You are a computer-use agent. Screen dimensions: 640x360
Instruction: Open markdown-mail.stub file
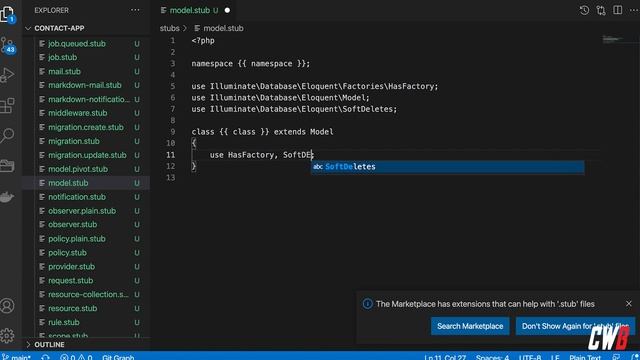click(x=84, y=85)
